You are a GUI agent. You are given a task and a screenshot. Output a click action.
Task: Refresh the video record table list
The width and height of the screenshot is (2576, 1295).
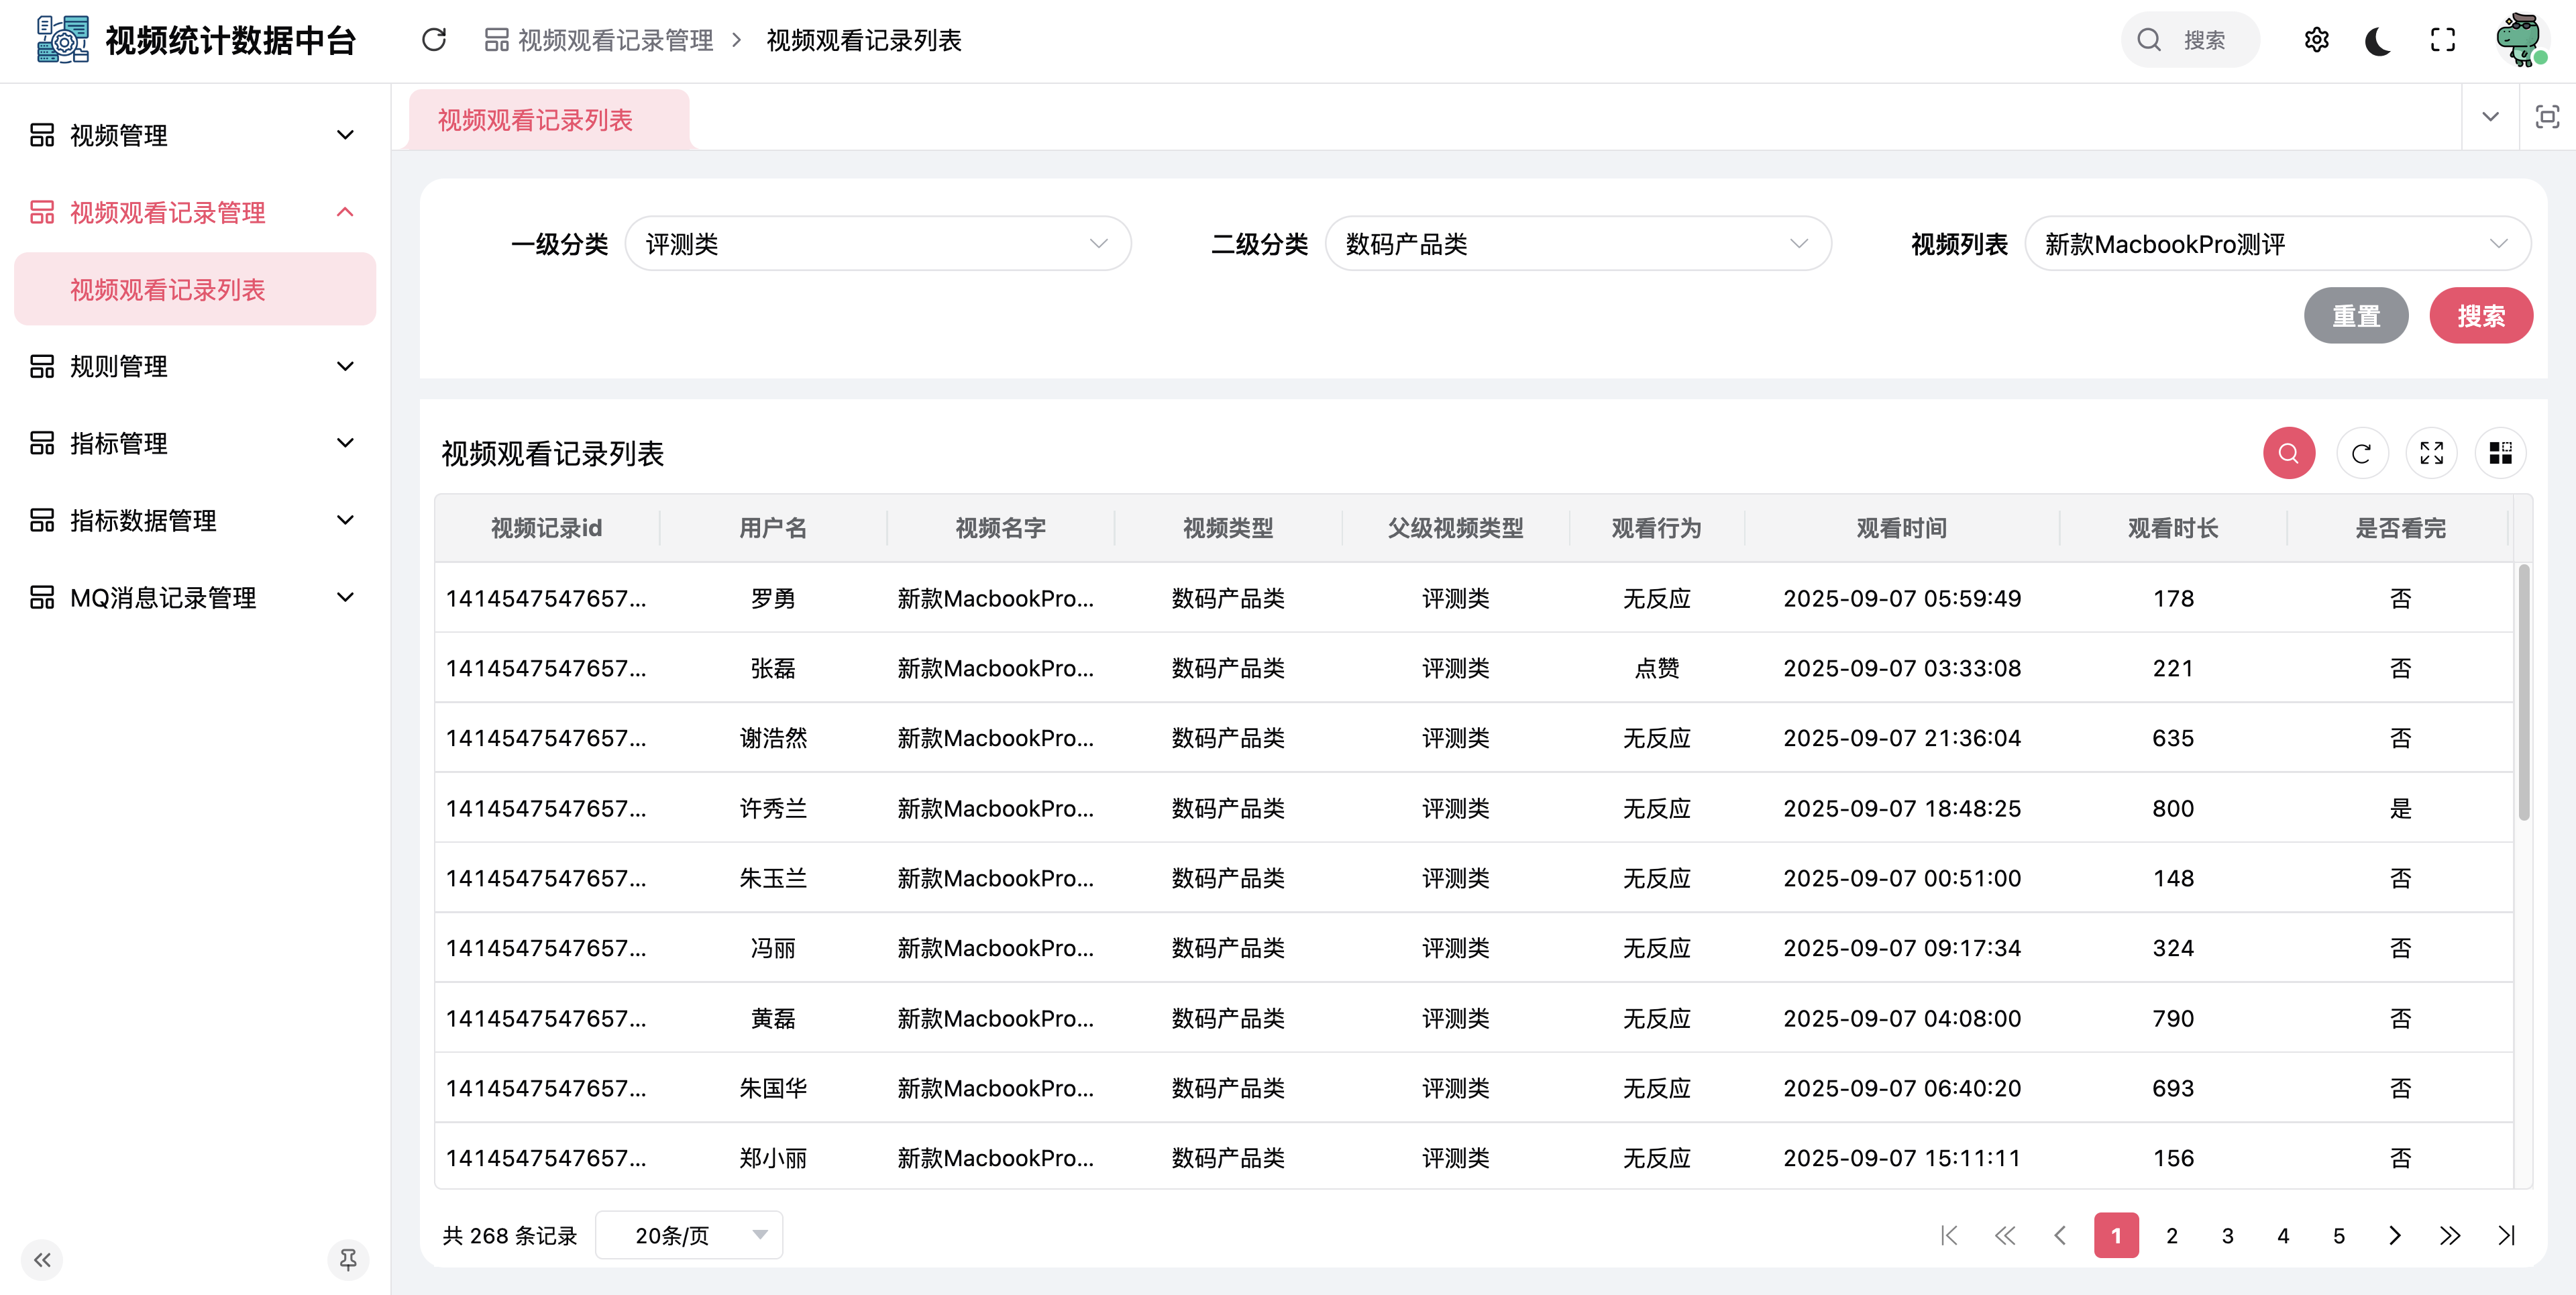2361,454
